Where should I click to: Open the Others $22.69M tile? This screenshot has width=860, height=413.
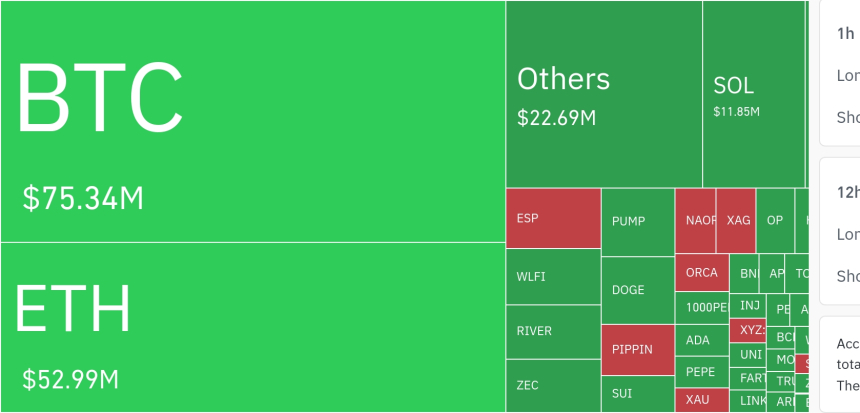[x=603, y=94]
